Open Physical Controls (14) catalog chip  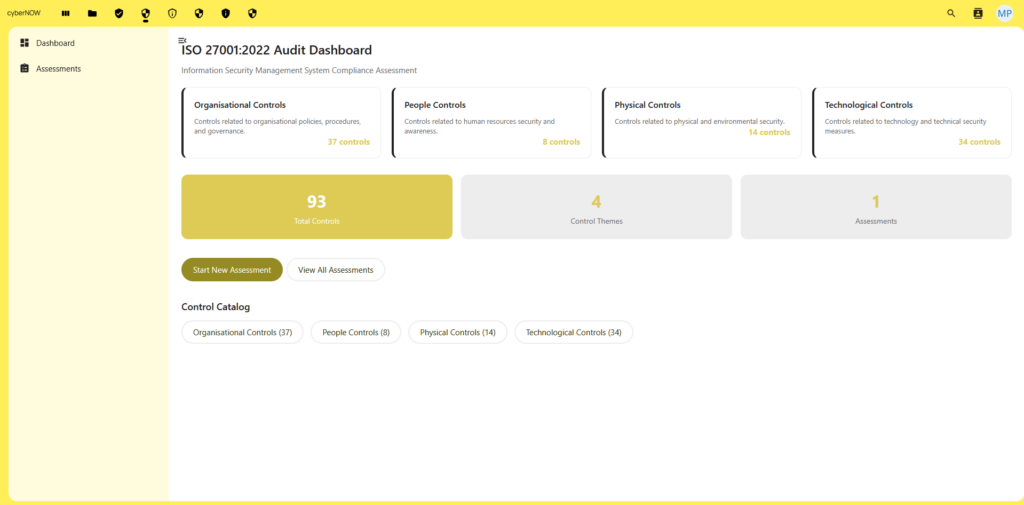(x=457, y=332)
